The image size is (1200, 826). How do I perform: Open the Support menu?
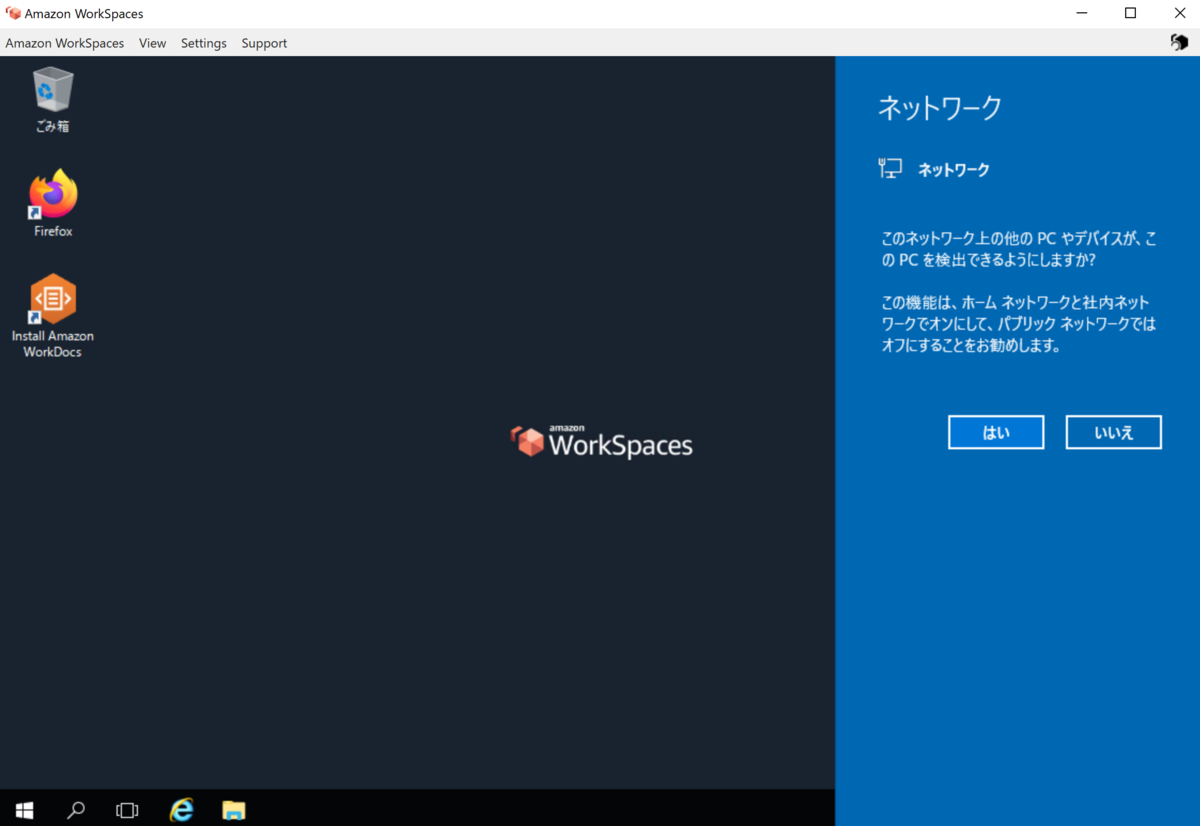pos(263,43)
